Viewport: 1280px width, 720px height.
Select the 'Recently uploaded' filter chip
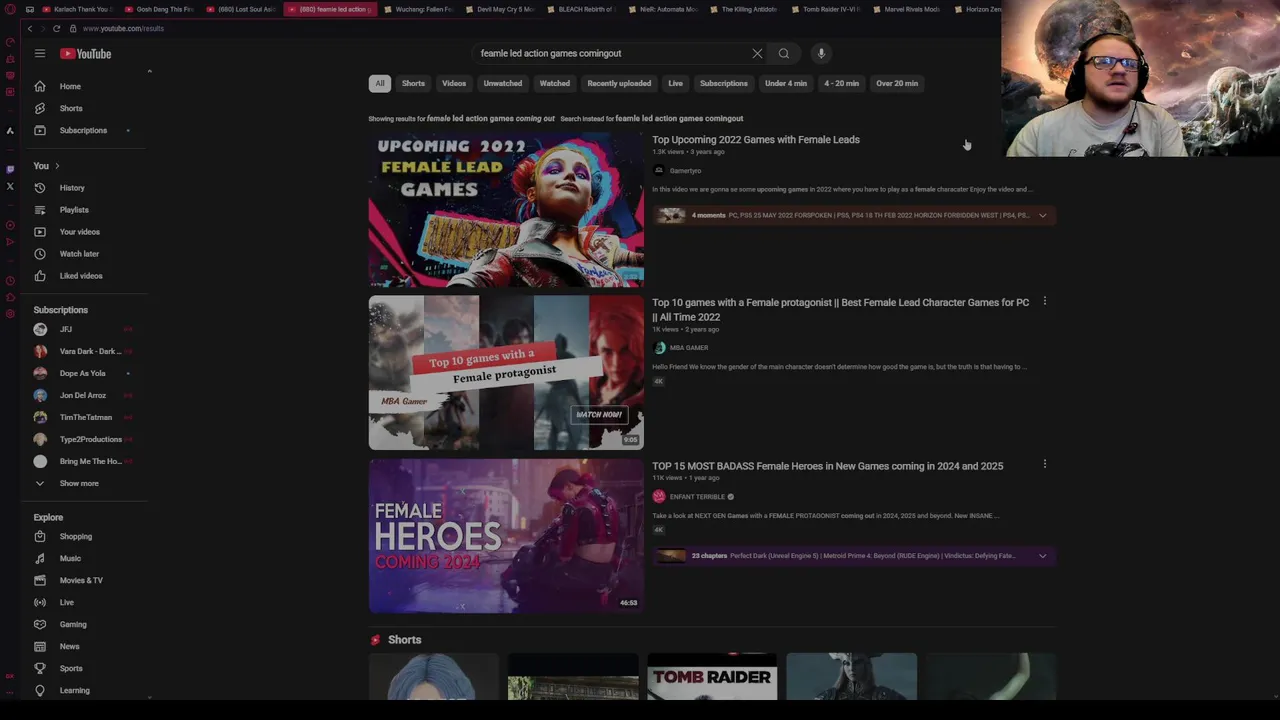[x=619, y=83]
